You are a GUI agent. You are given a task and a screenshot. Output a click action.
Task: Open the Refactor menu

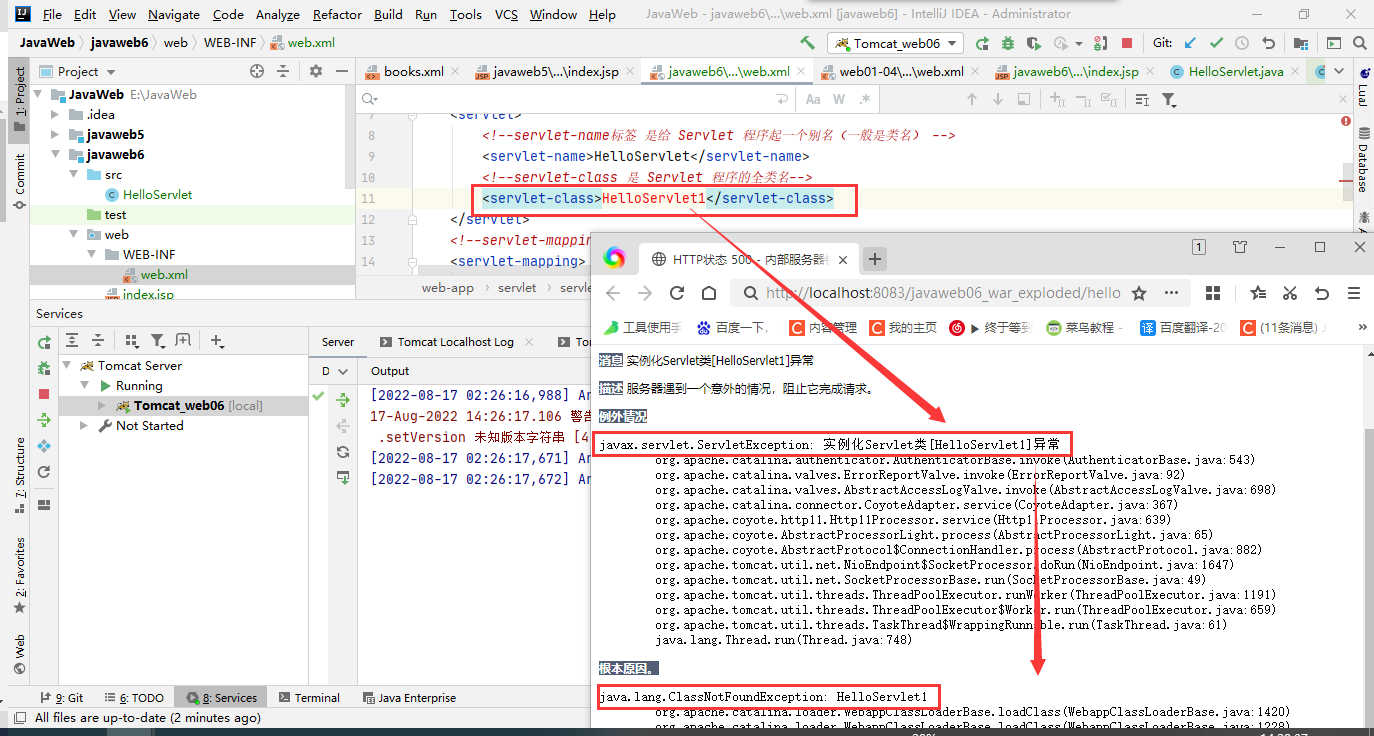tap(337, 15)
